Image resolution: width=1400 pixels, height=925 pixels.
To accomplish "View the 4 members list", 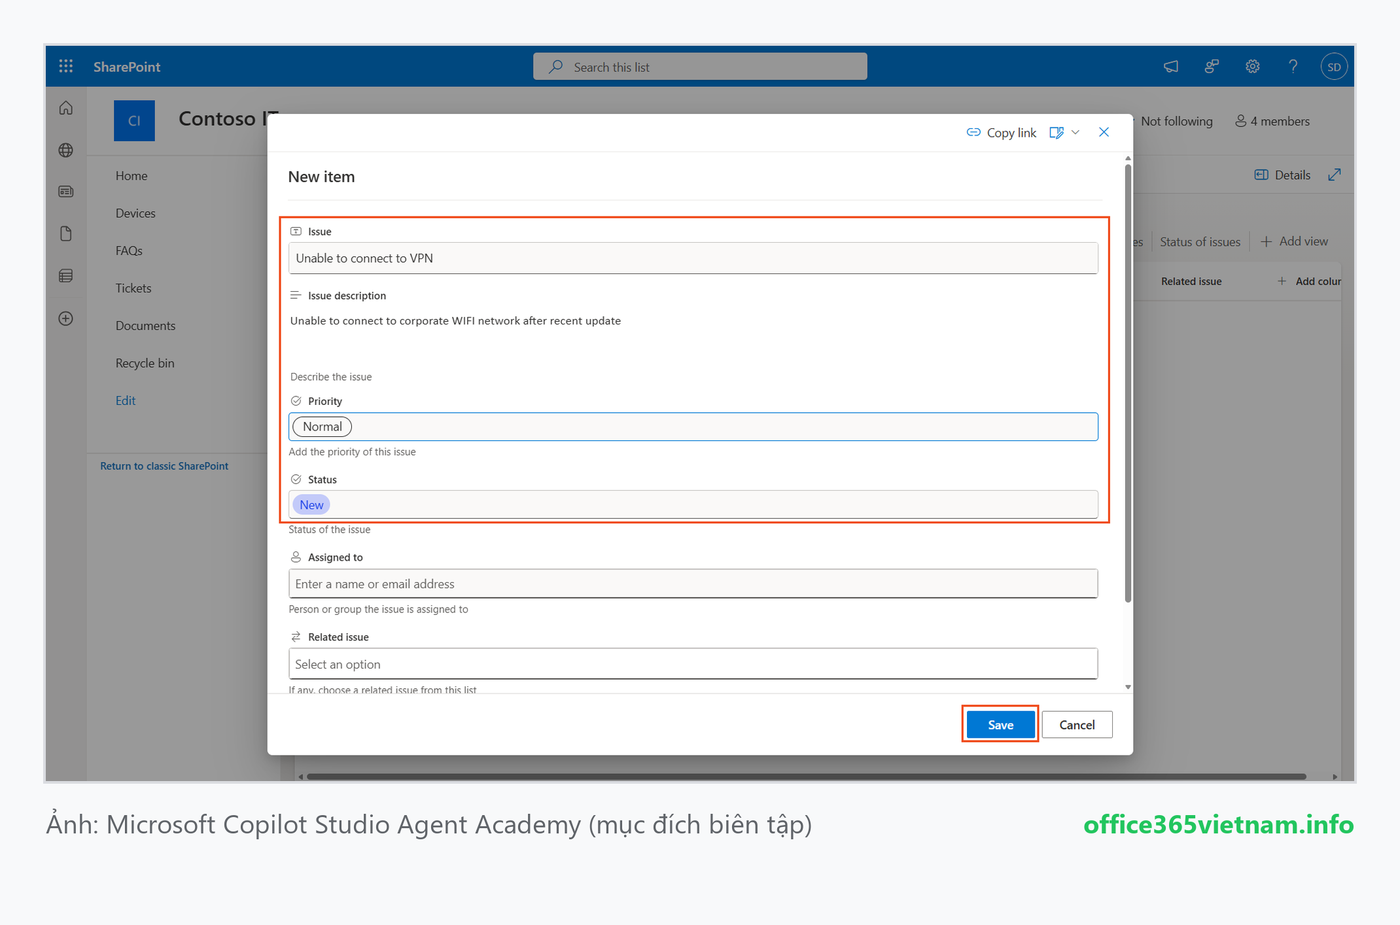I will pos(1272,121).
